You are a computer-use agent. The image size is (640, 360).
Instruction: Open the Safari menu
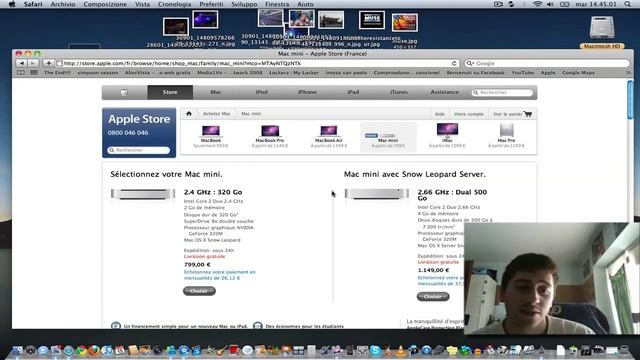[x=33, y=4]
